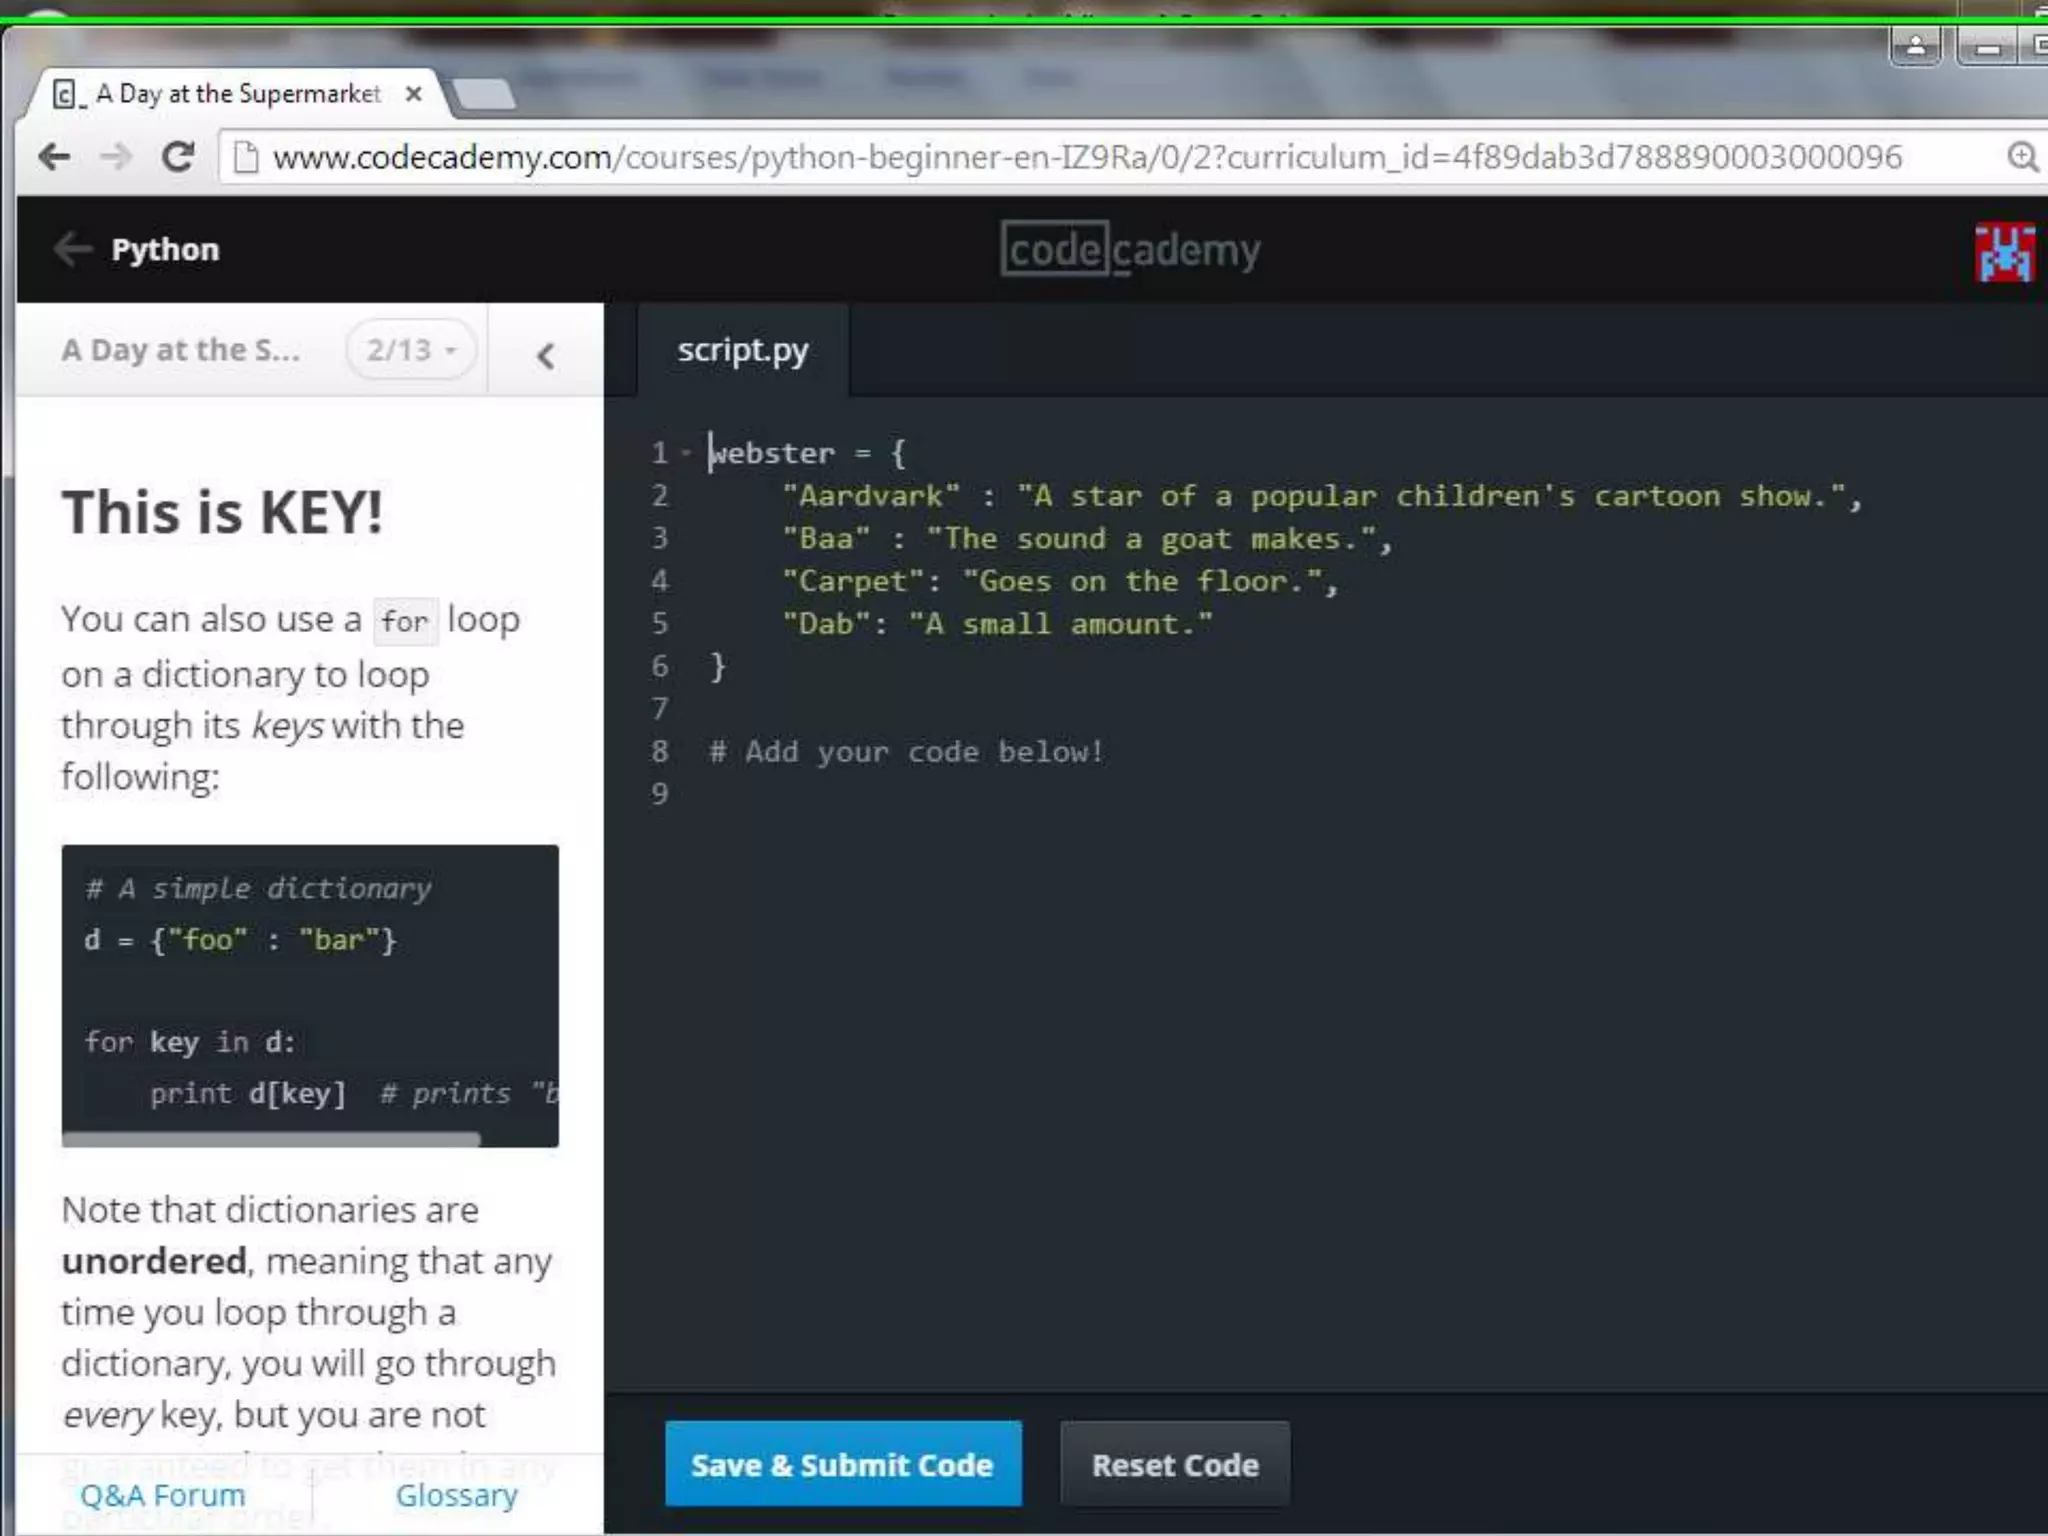The image size is (2048, 1536).
Task: Click the Reset Code button
Action: [x=1174, y=1464]
